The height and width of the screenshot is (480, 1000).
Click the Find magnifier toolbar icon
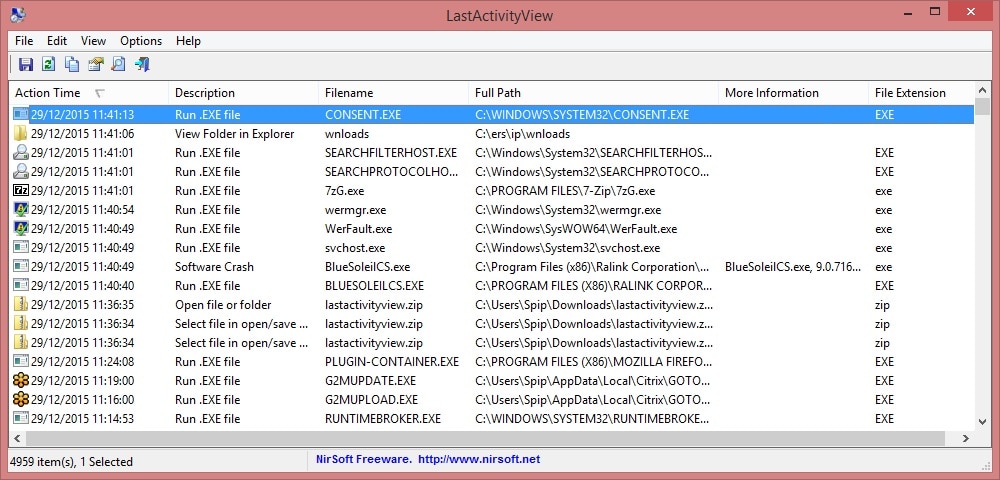coord(119,65)
